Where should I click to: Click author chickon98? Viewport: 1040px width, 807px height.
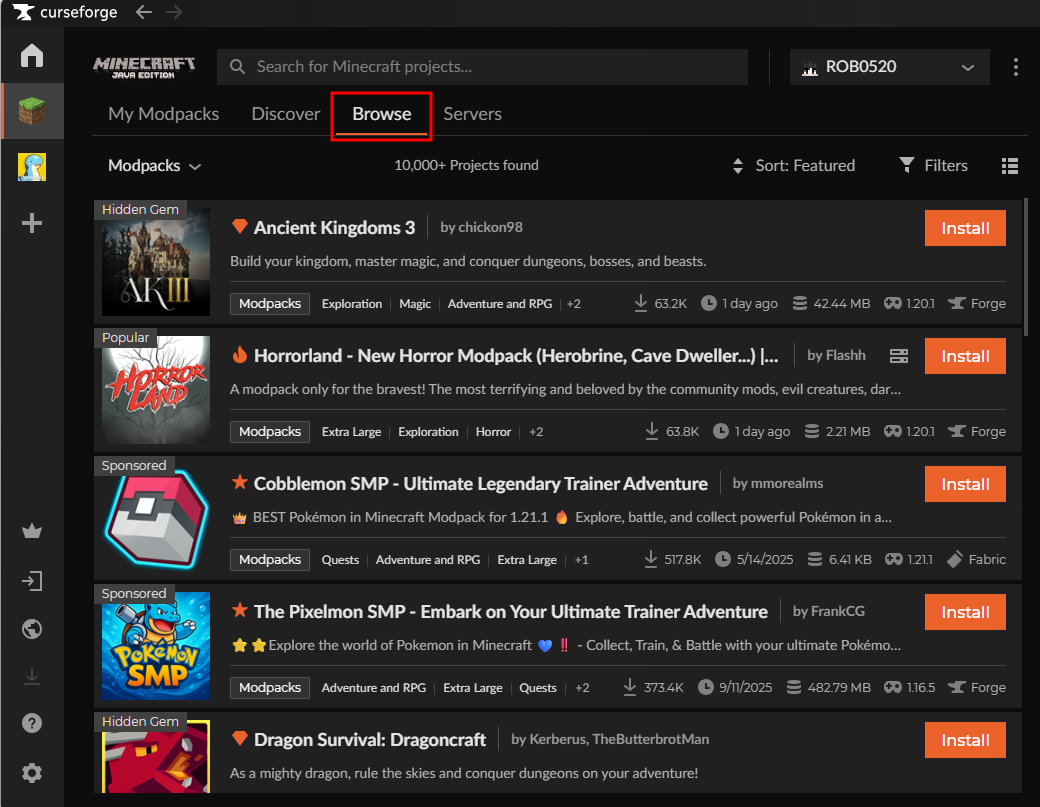(490, 227)
